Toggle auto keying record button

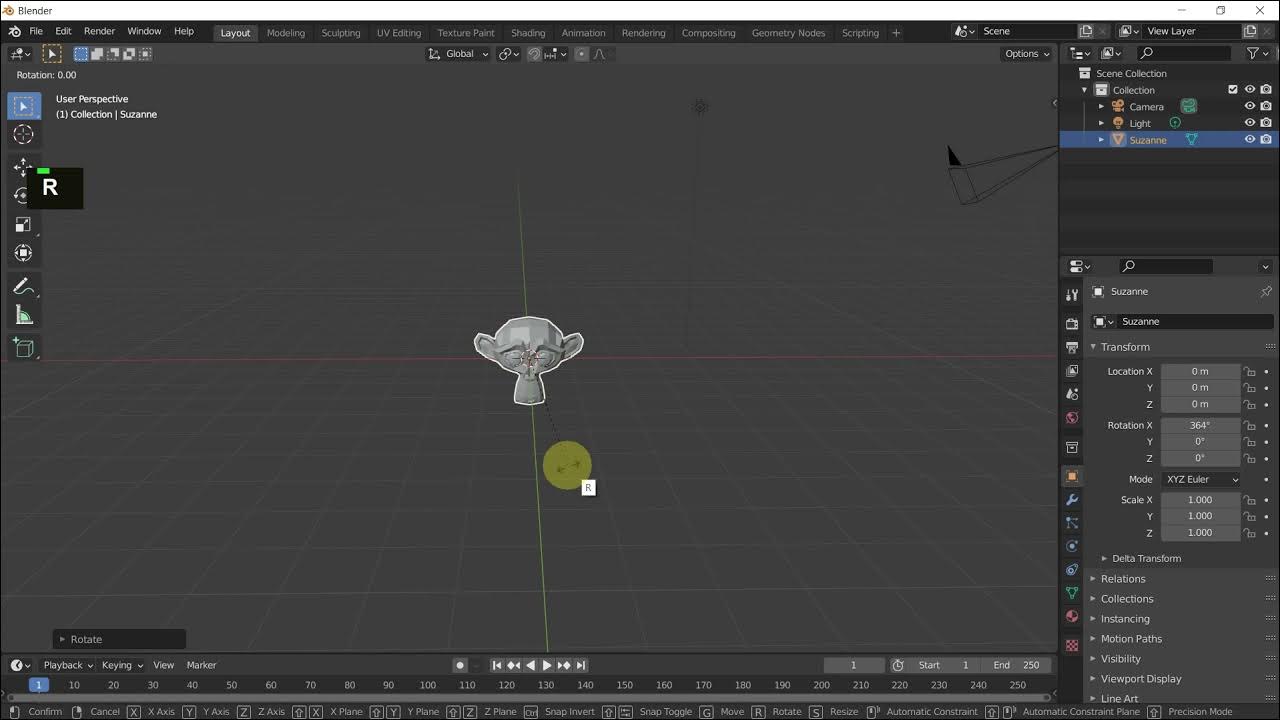[460, 665]
